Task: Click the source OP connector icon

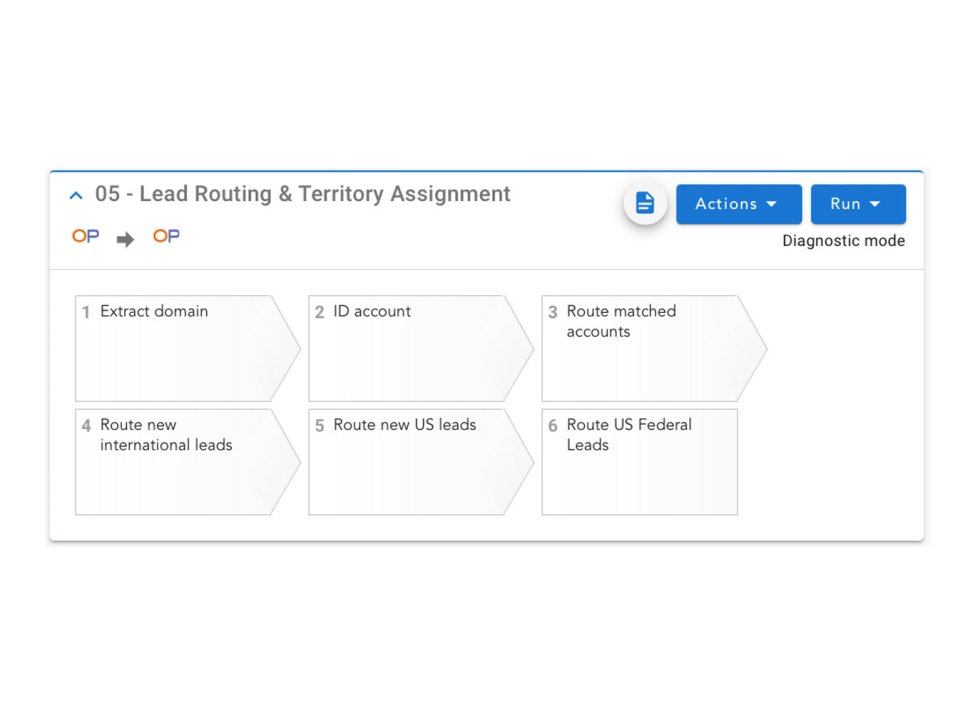Action: tap(84, 236)
